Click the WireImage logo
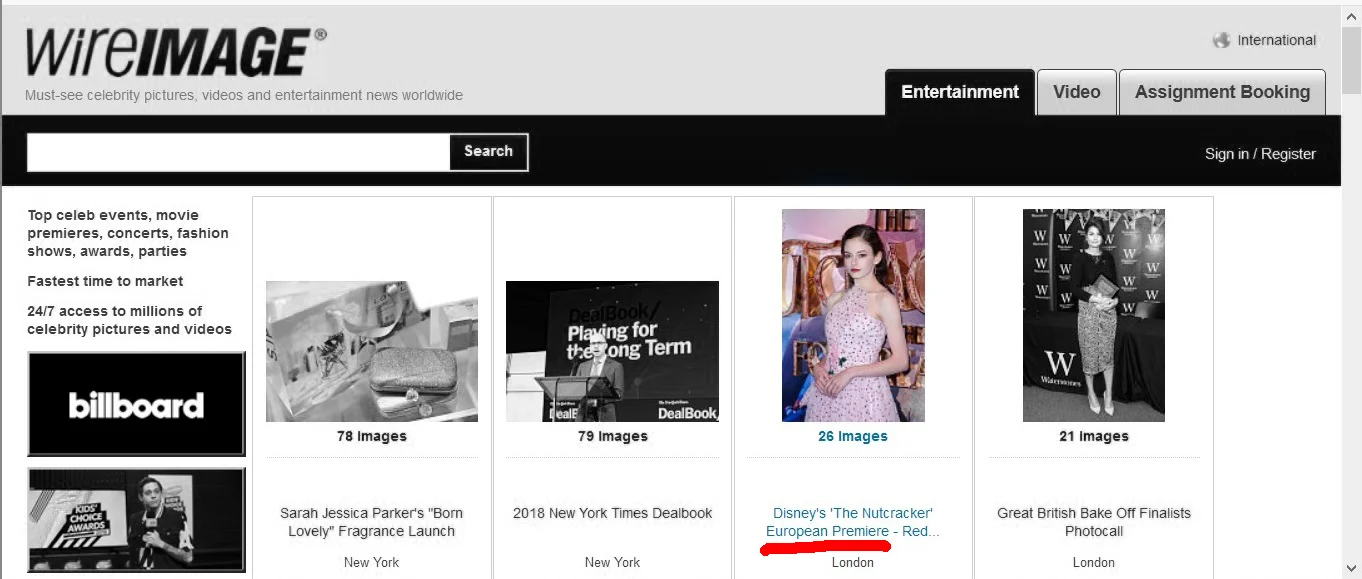Viewport: 1362px width, 579px height. [176, 52]
